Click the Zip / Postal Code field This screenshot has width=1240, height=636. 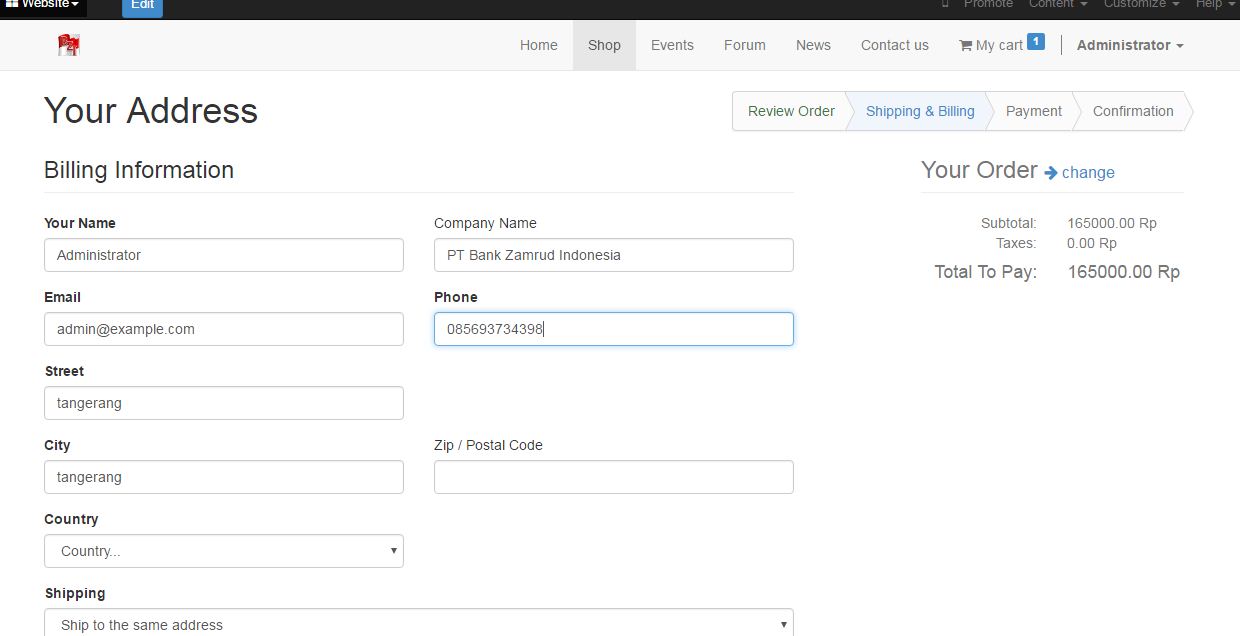(614, 477)
